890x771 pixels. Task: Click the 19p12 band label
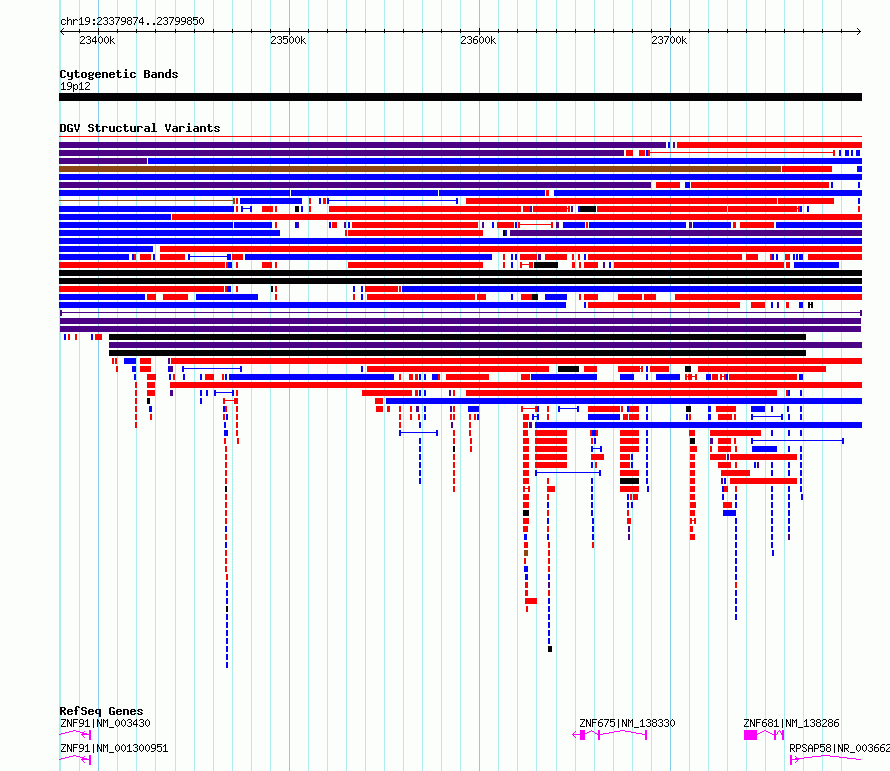(75, 86)
